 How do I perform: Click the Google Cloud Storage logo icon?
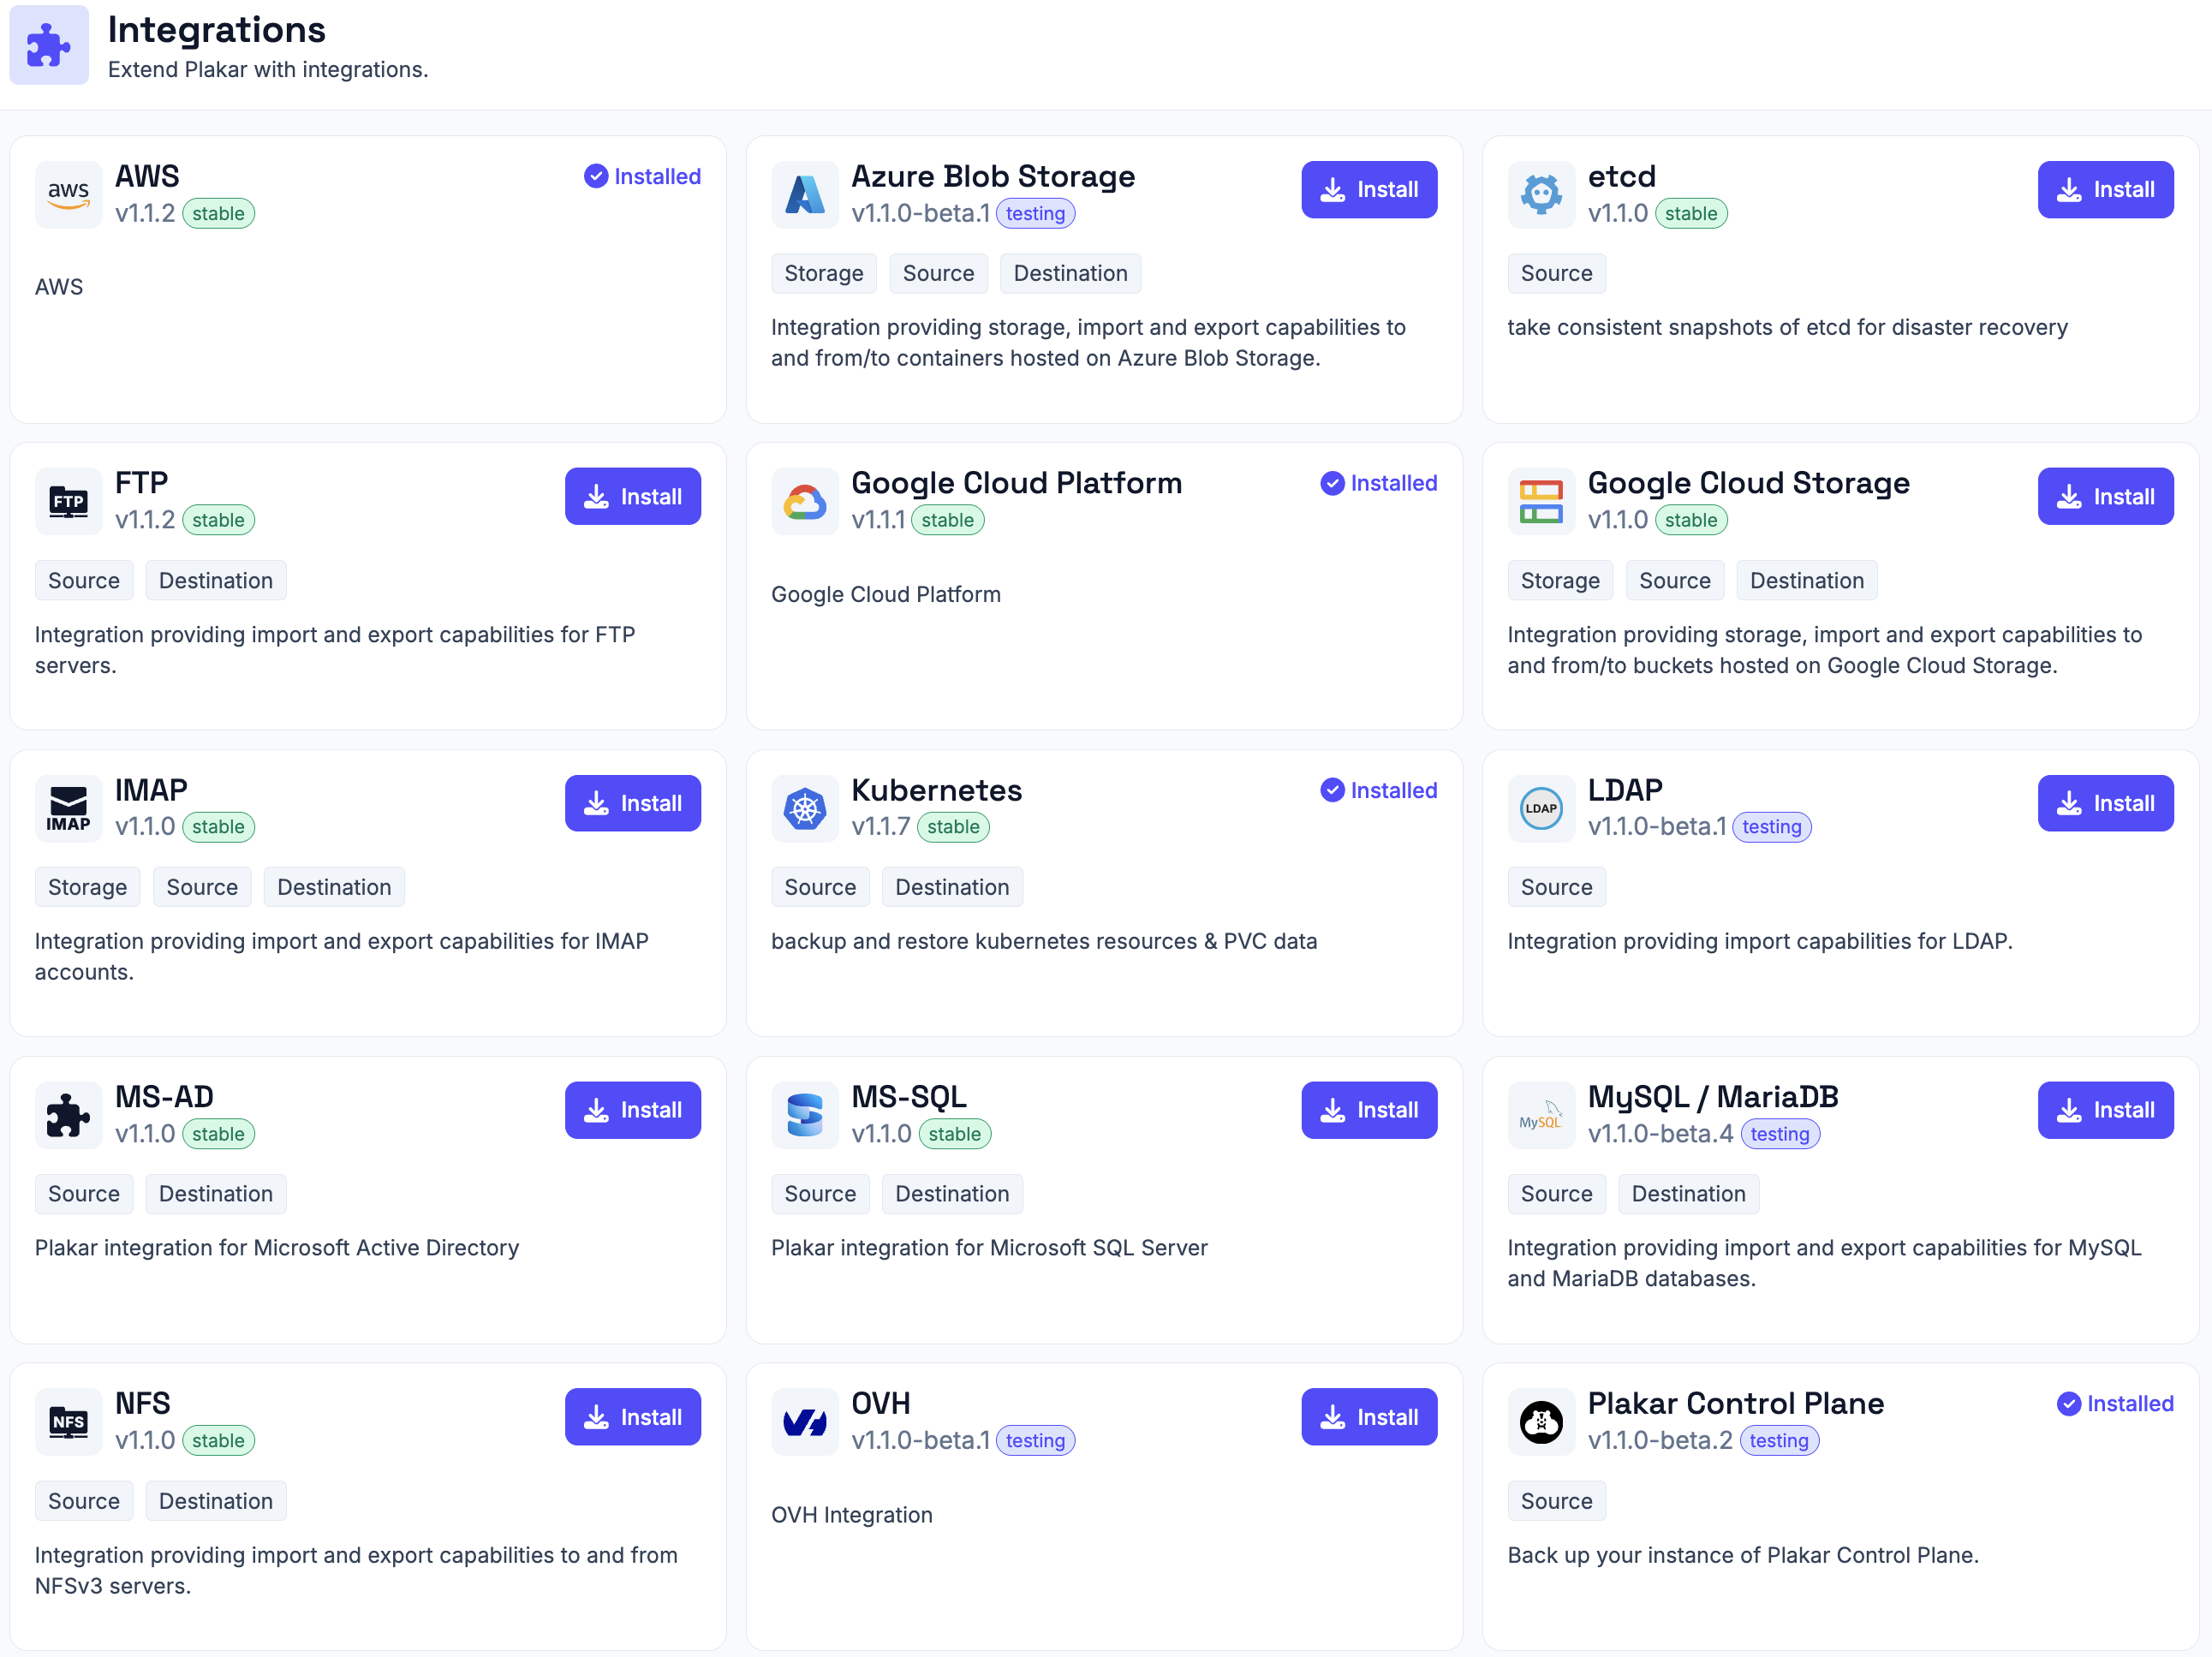[1541, 501]
